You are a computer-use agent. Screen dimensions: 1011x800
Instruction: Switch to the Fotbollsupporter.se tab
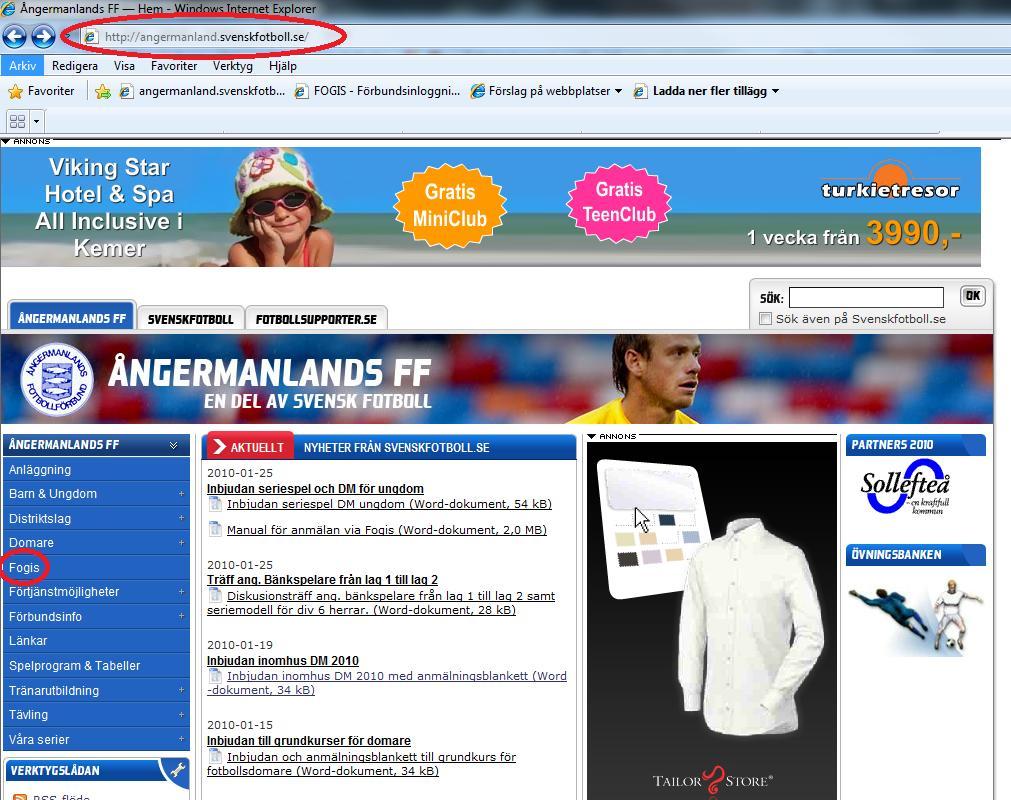[316, 318]
